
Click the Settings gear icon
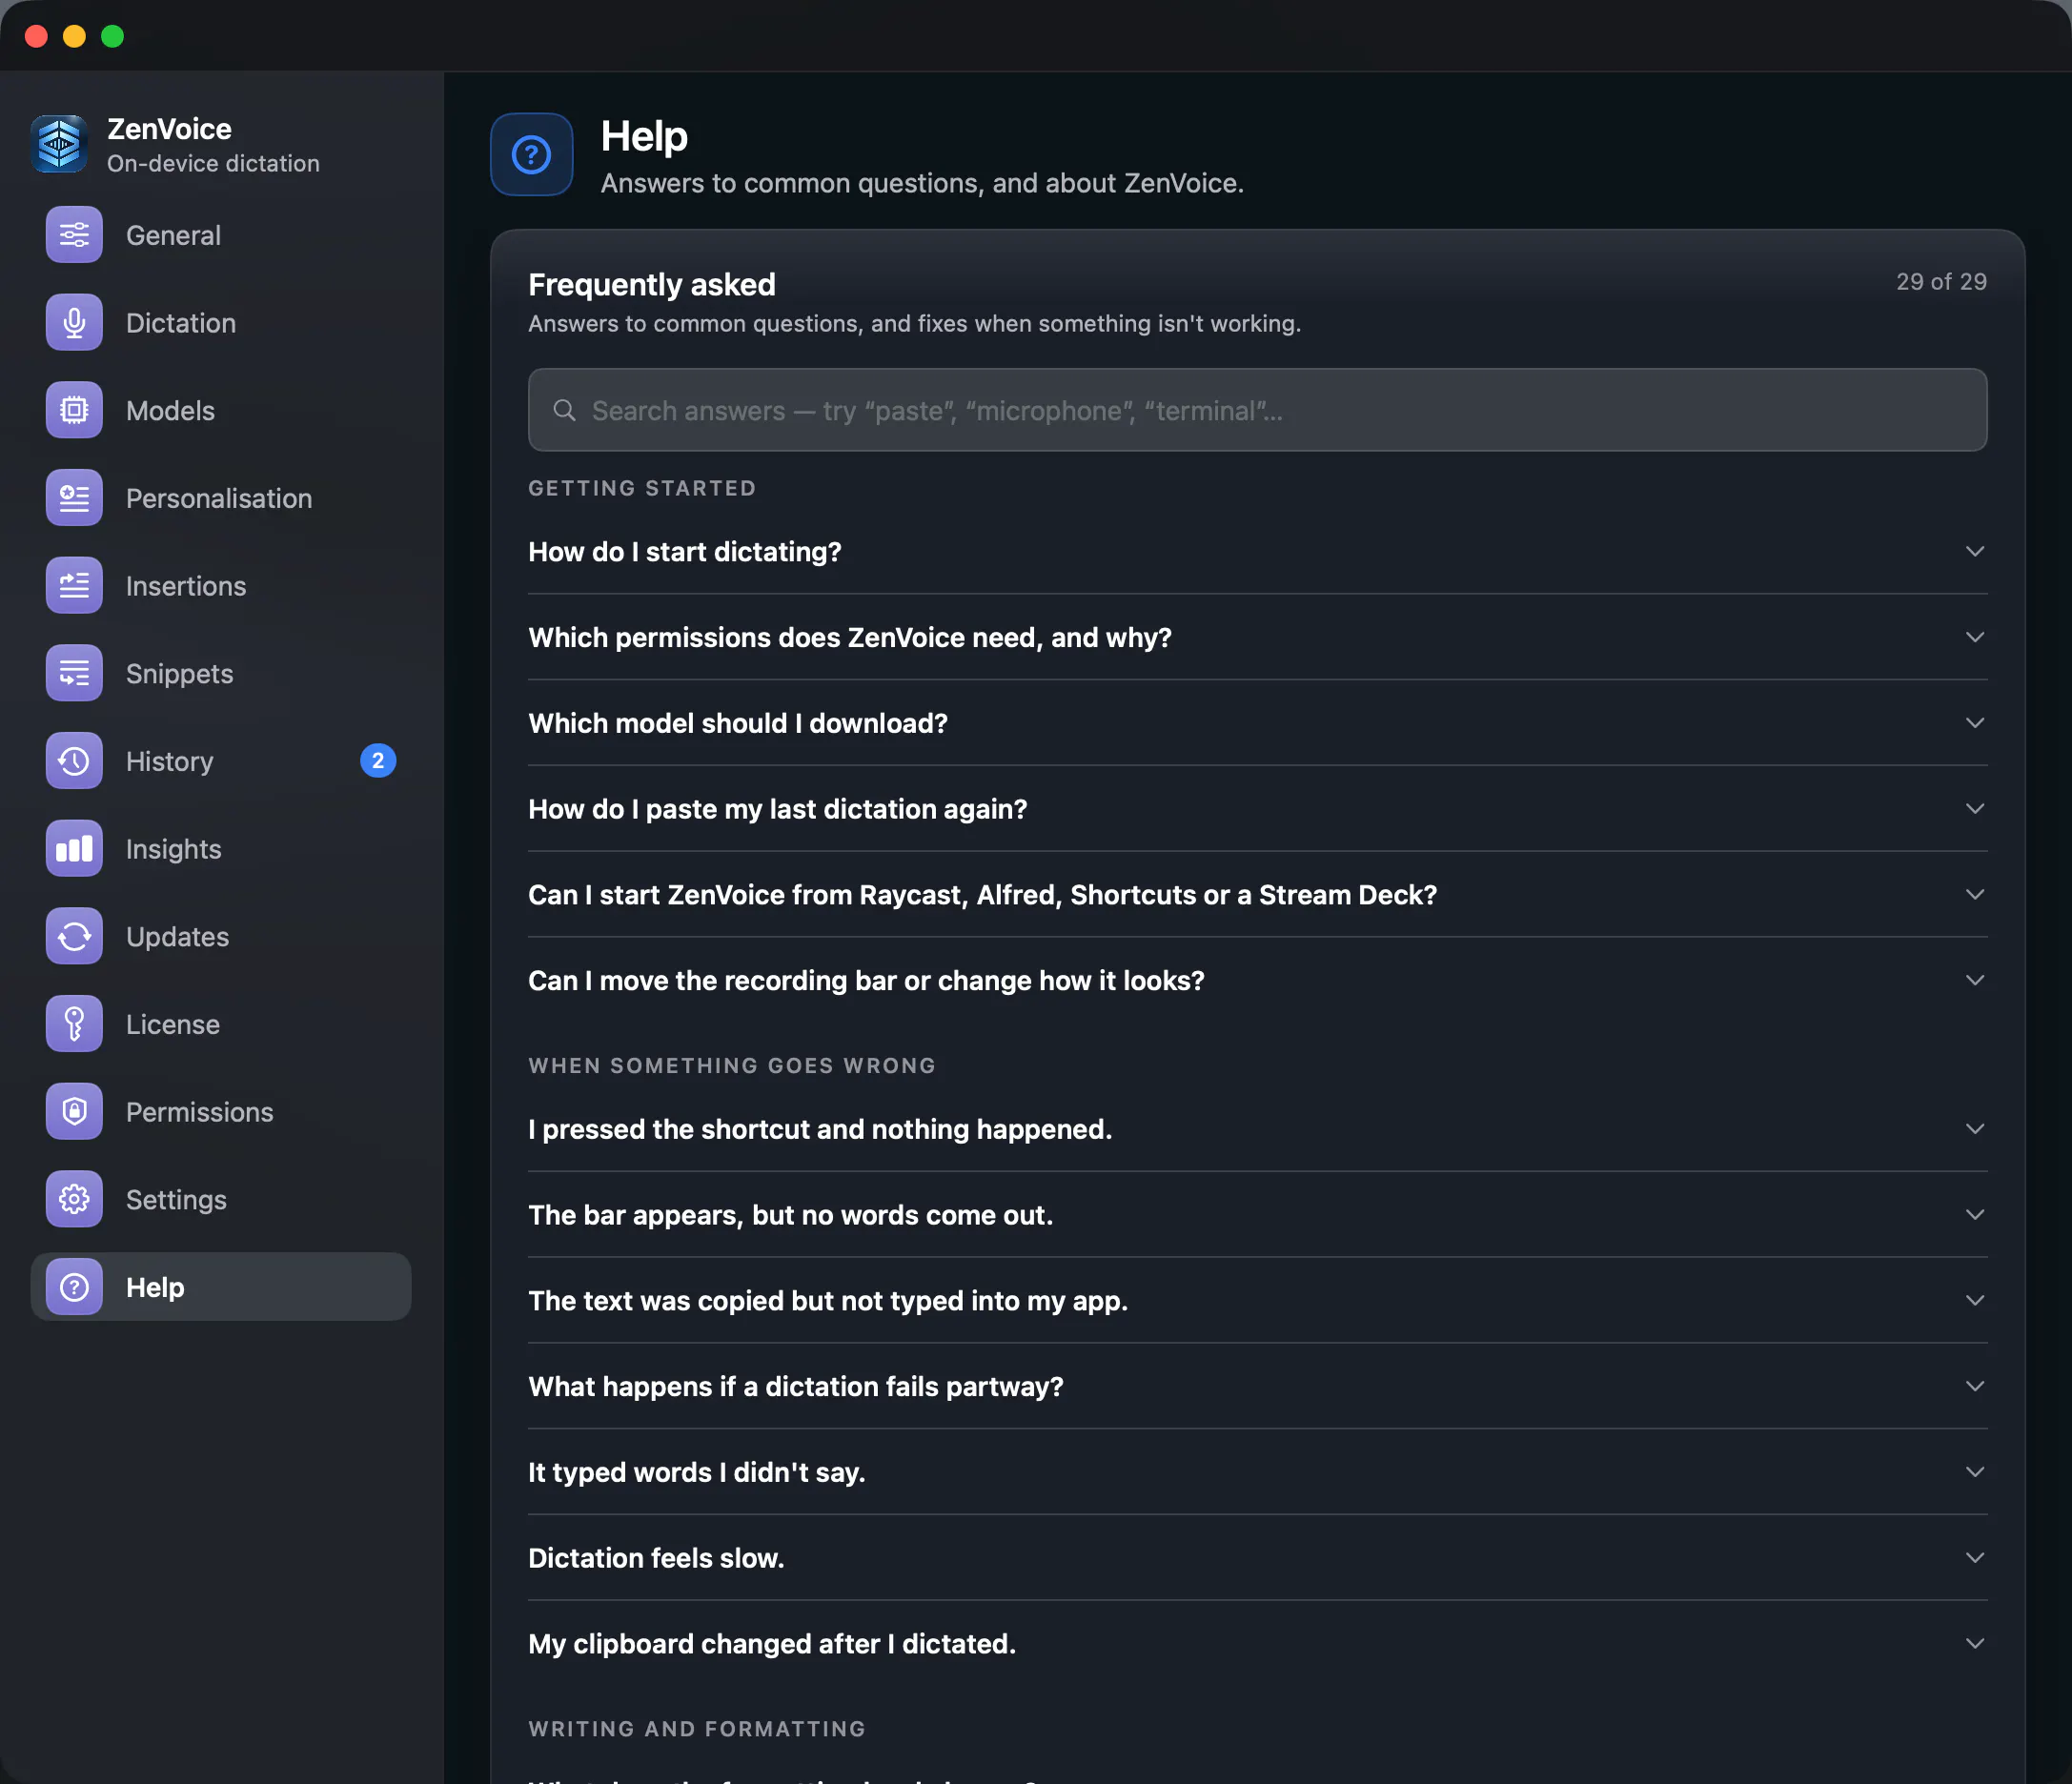pos(74,1199)
